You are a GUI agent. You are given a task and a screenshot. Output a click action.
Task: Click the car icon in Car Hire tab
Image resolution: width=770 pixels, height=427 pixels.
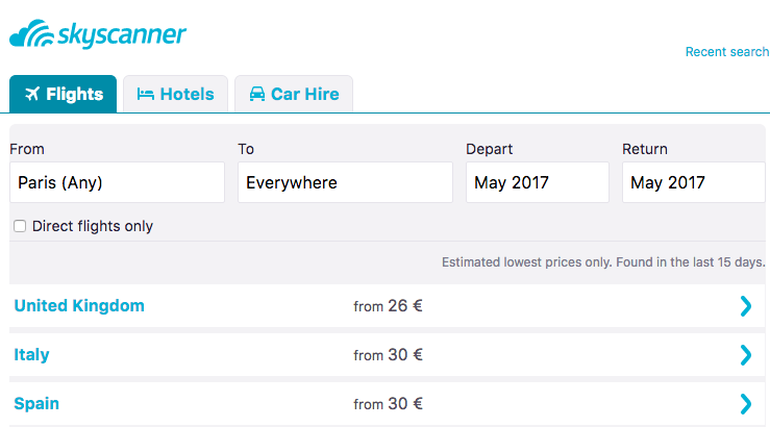257,94
